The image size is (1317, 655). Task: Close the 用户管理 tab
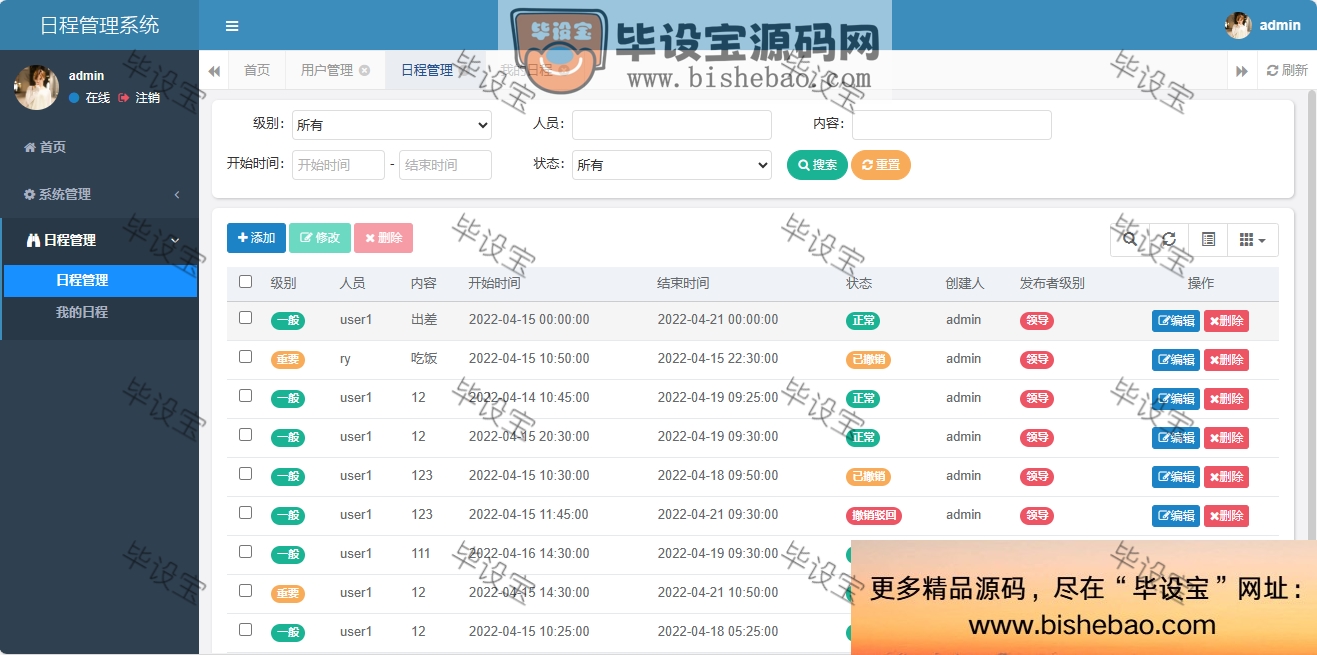[364, 70]
